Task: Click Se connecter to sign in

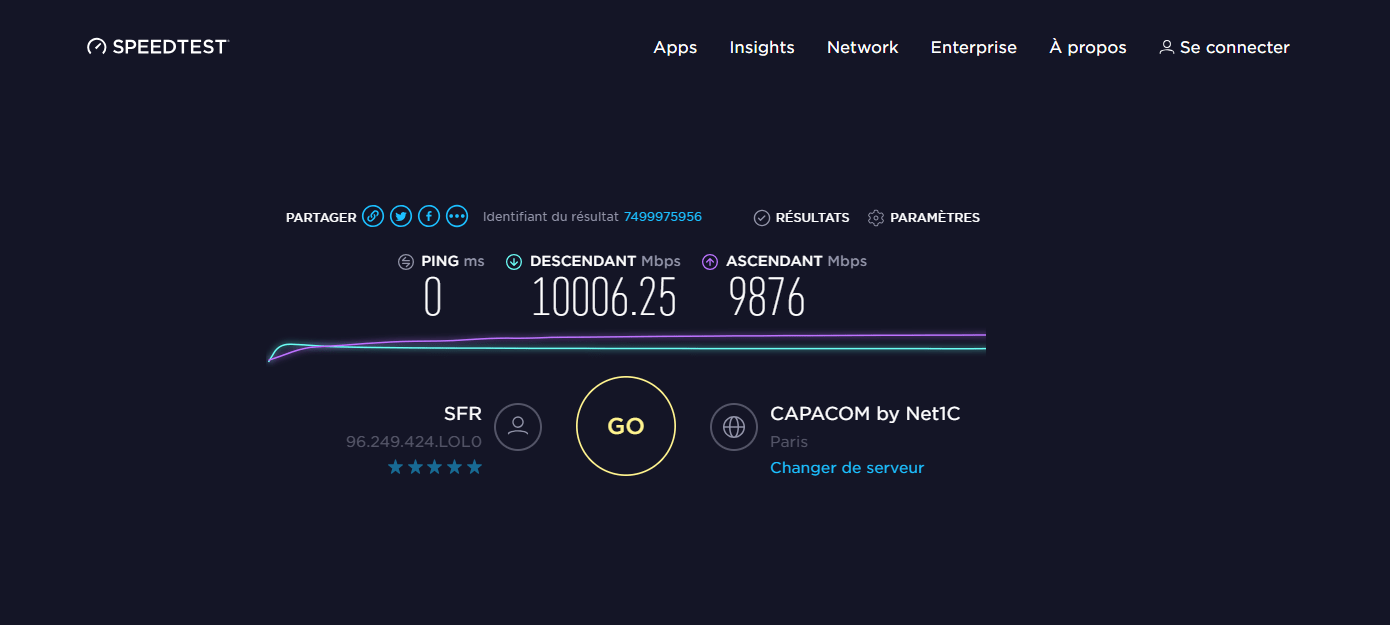Action: coord(1224,47)
